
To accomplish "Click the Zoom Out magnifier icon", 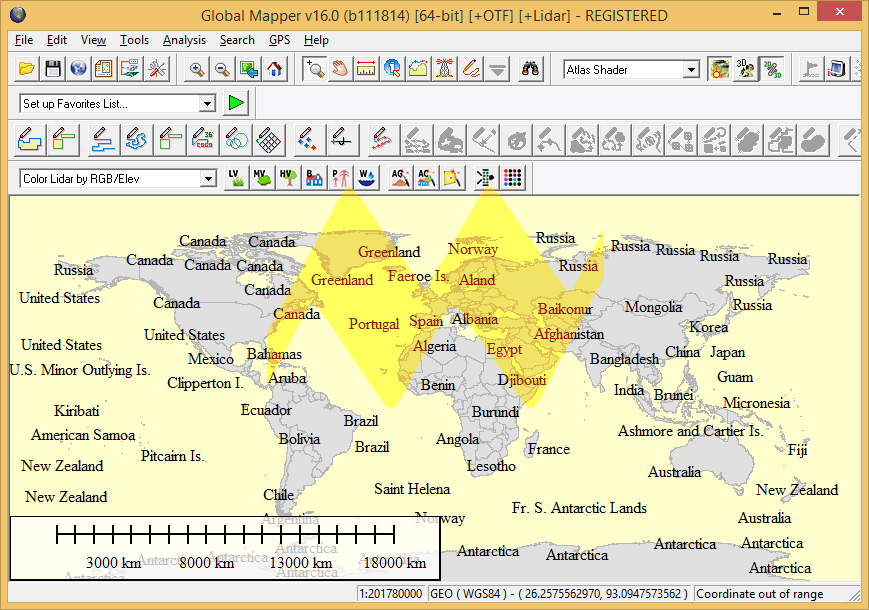I will click(x=222, y=69).
